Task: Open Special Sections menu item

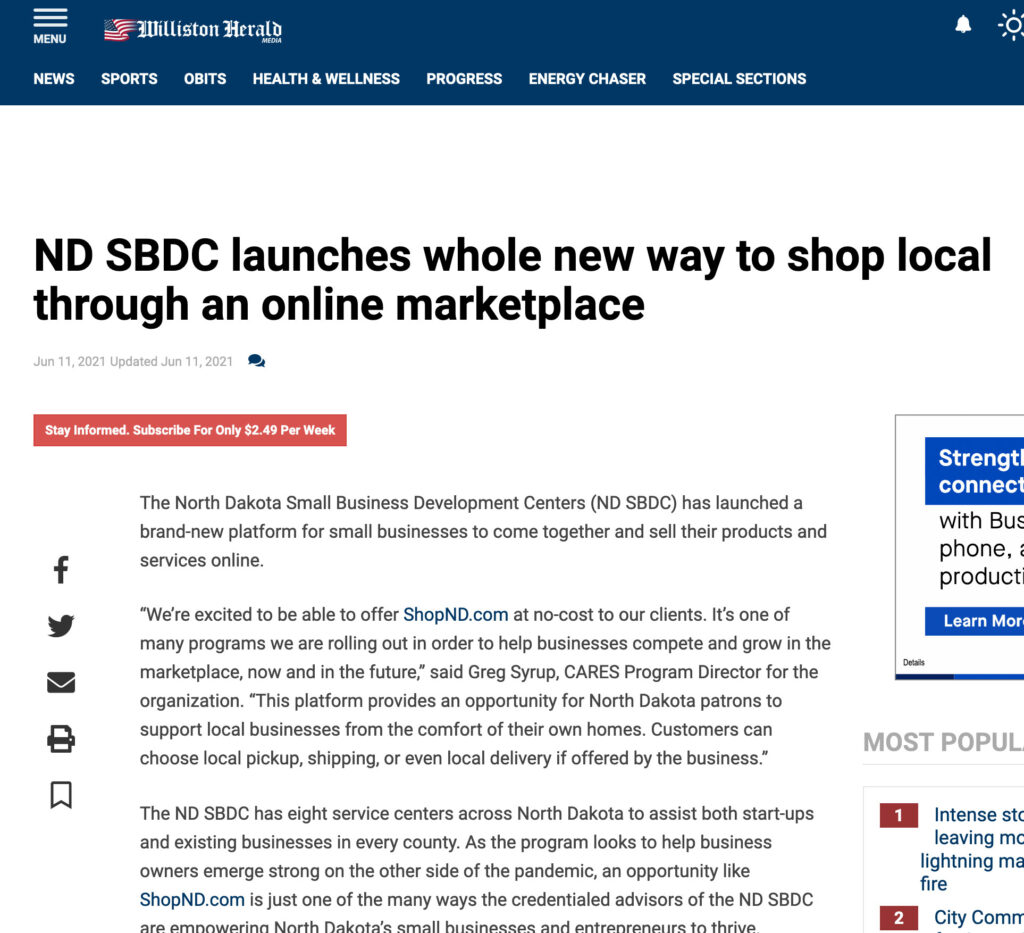Action: (739, 79)
